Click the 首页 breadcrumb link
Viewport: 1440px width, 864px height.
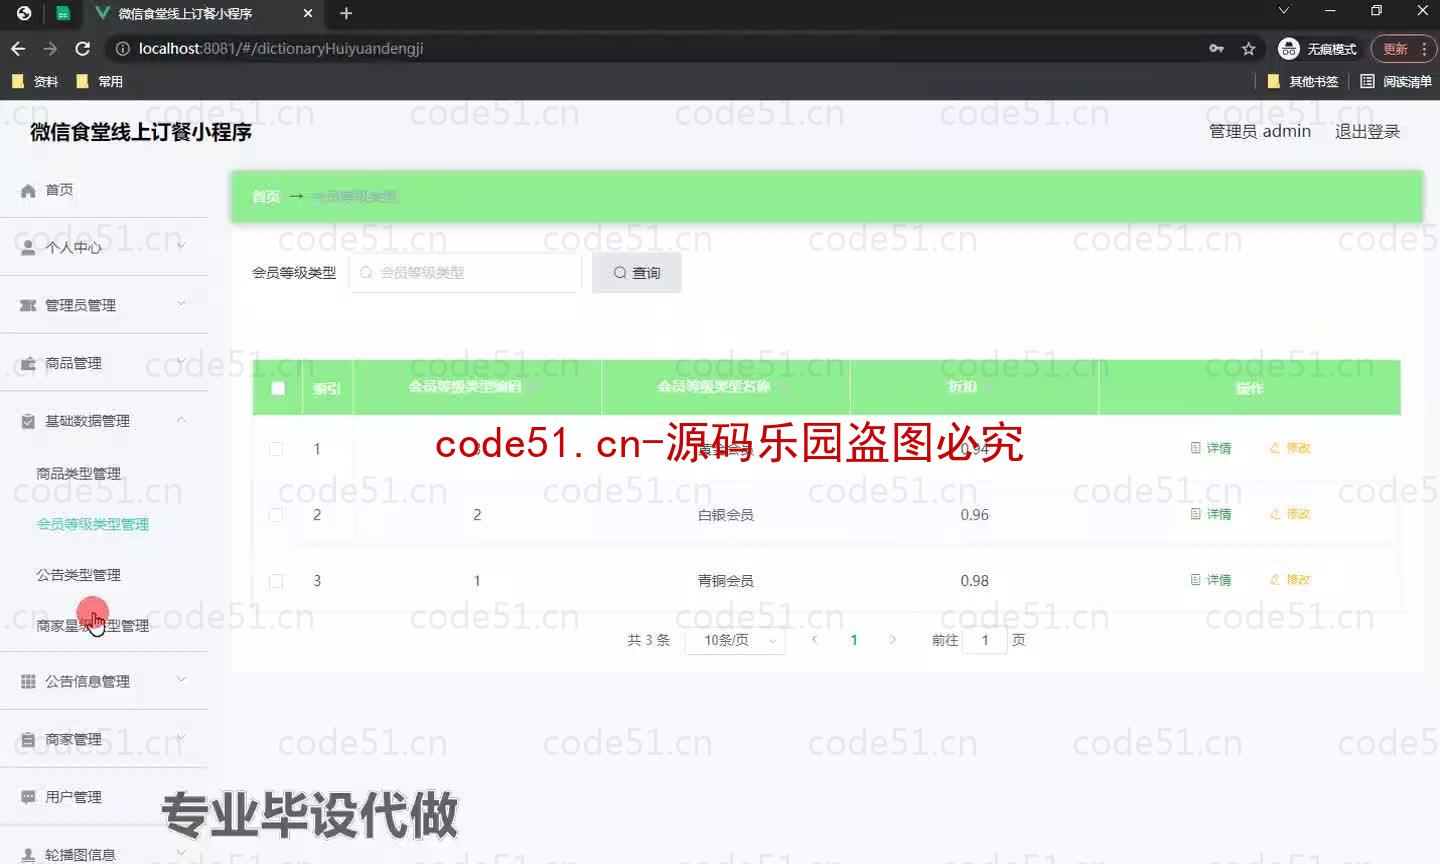click(265, 197)
